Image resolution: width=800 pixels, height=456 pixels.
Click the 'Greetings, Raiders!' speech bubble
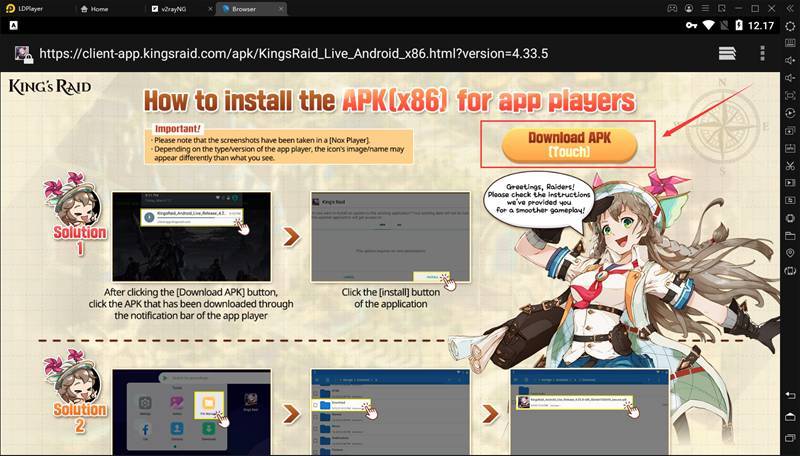pyautogui.click(x=540, y=198)
